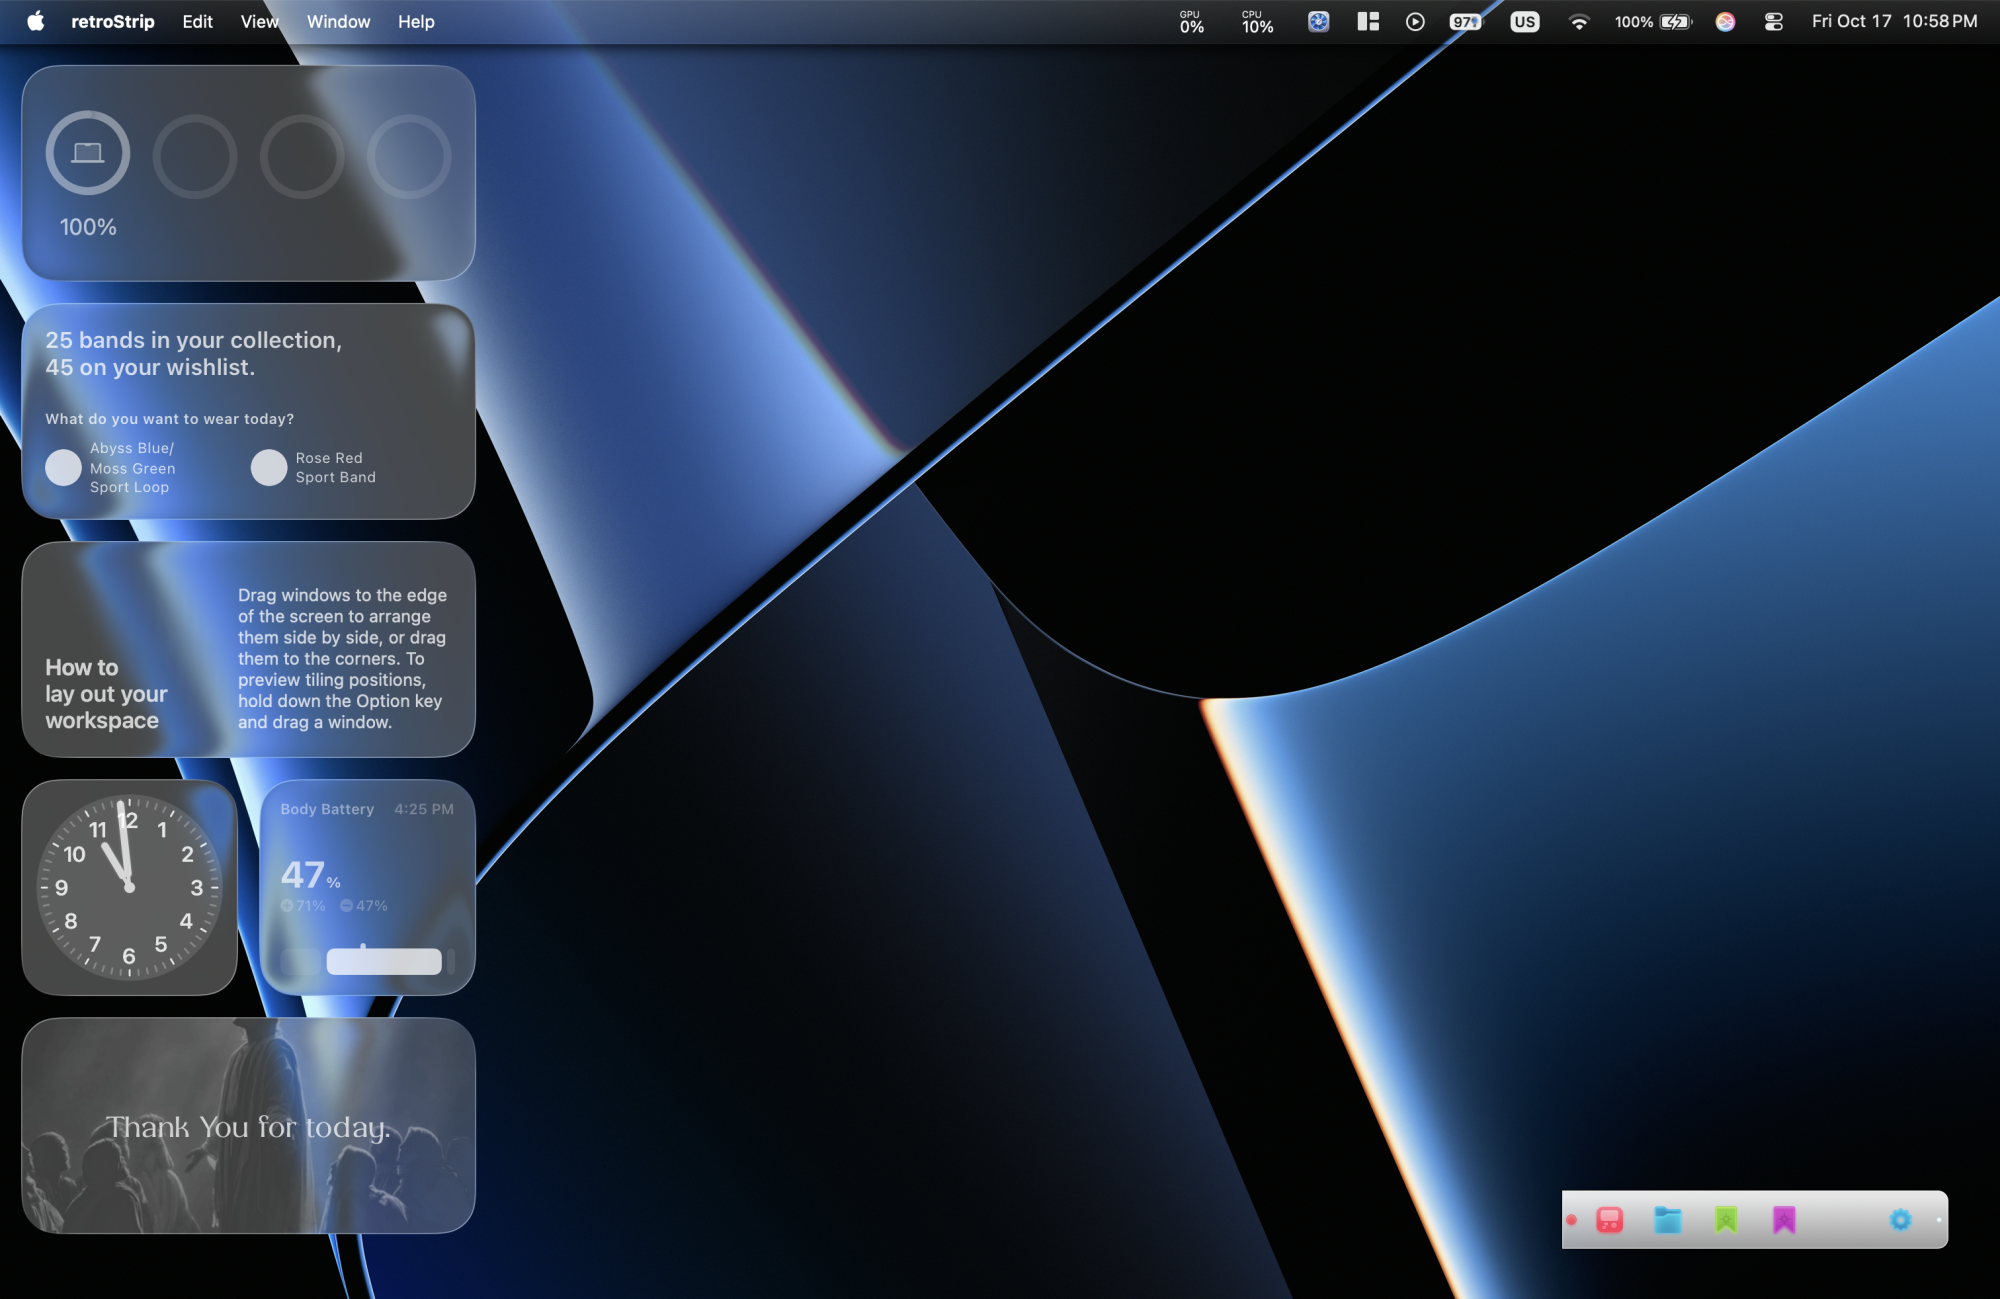Viewport: 2000px width, 1299px height.
Task: Click the window tiling icon in the menu bar
Action: (x=1367, y=21)
